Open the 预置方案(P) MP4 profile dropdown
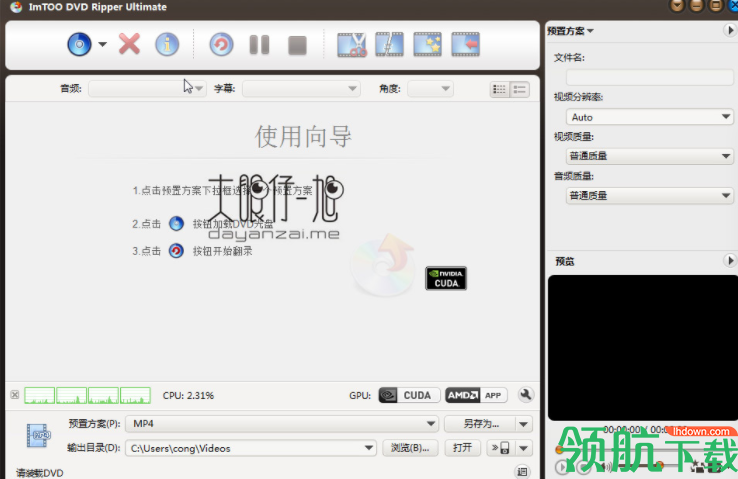 [282, 424]
